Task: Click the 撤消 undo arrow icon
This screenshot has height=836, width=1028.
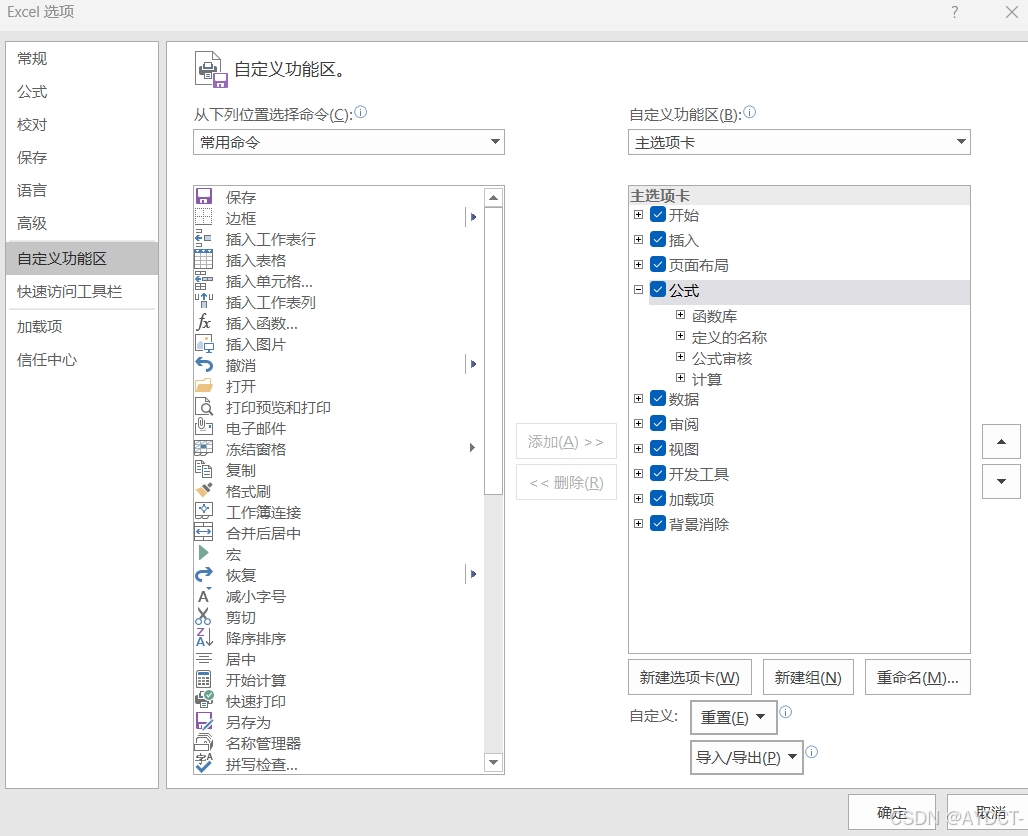Action: (x=204, y=364)
